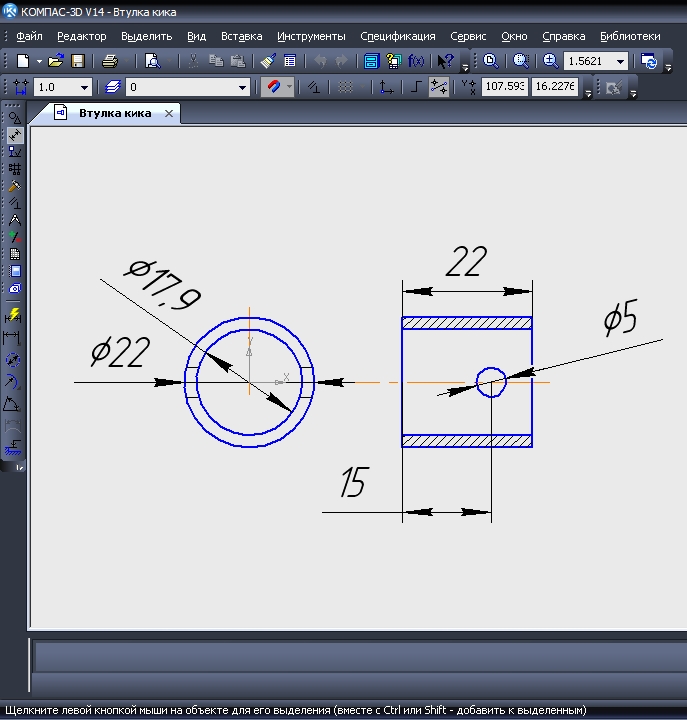Select the ø5 dimension text
The width and height of the screenshot is (687, 720).
click(621, 317)
